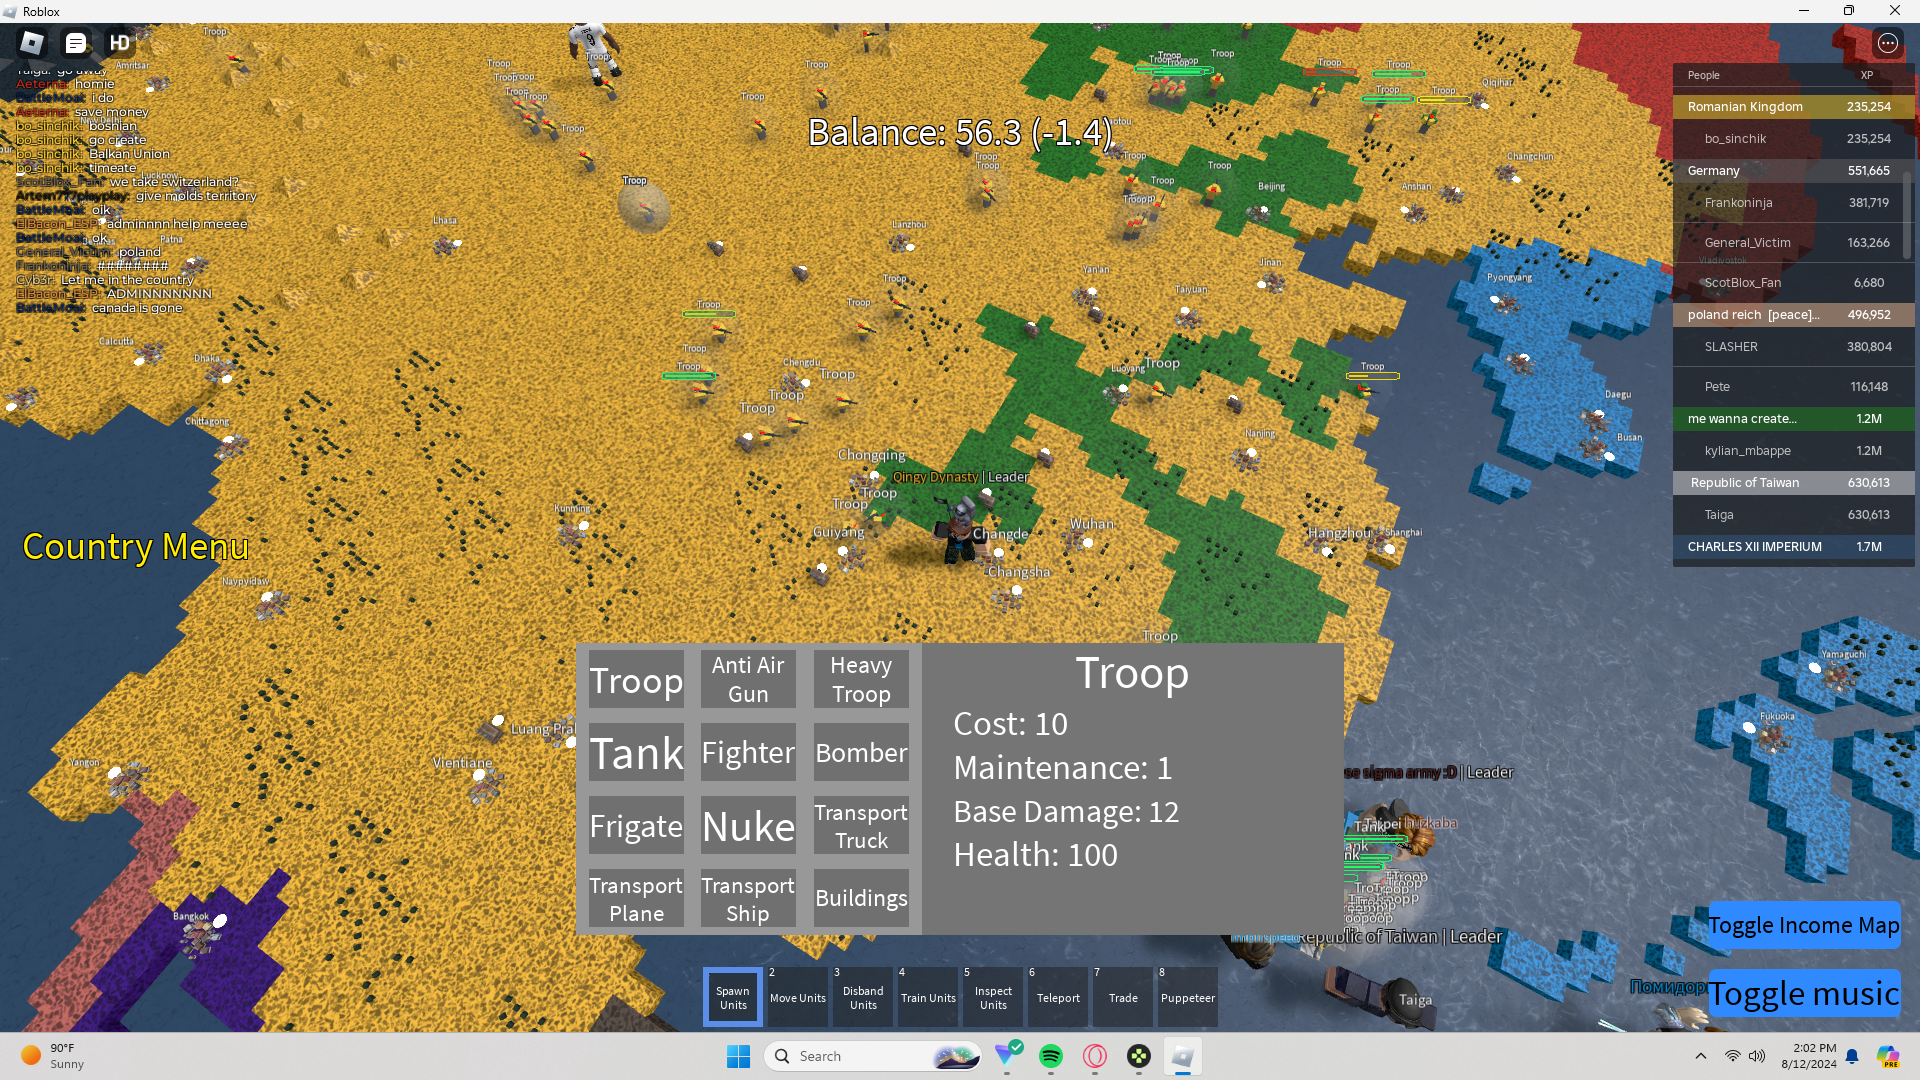The height and width of the screenshot is (1080, 1920).
Task: Click the leaderboard scrollbar
Action: tap(1907, 214)
